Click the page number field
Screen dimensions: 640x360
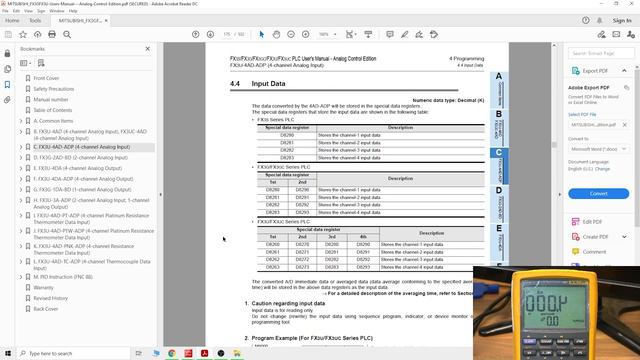coord(227,35)
